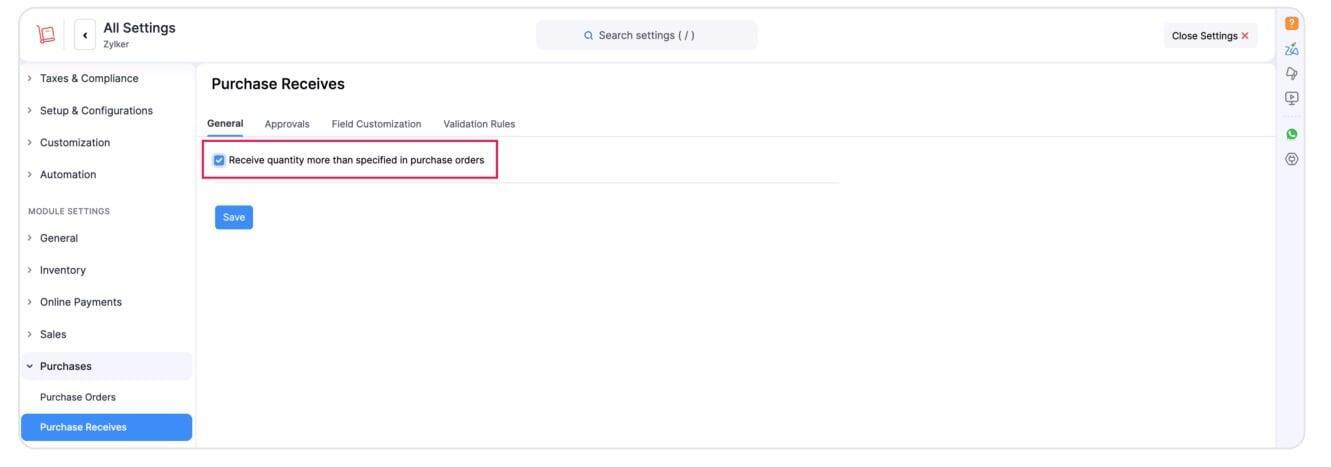Click the orange help question mark icon
The width and height of the screenshot is (1331, 467).
coord(1291,24)
